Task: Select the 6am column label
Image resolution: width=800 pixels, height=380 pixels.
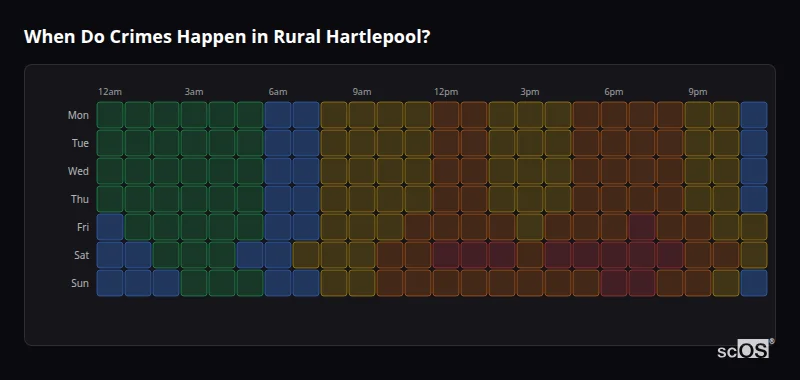Action: click(278, 92)
